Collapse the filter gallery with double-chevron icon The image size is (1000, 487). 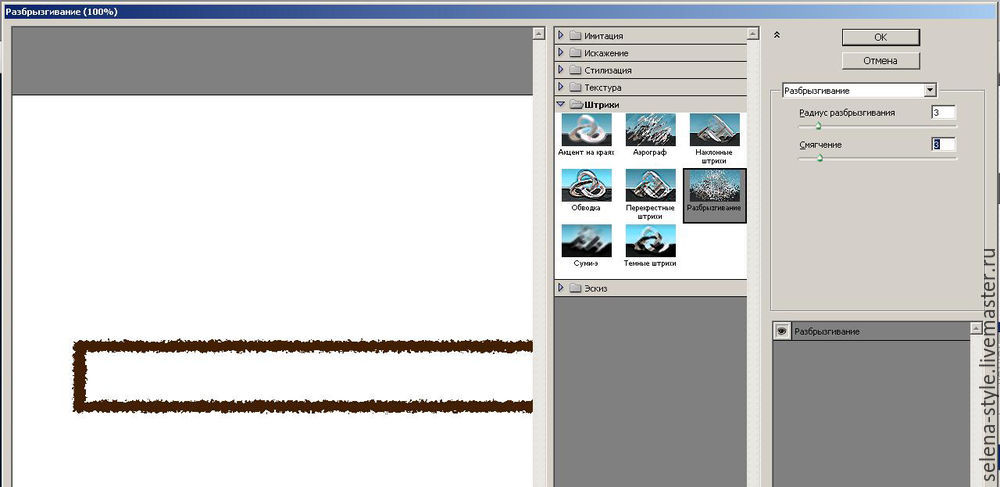point(777,35)
